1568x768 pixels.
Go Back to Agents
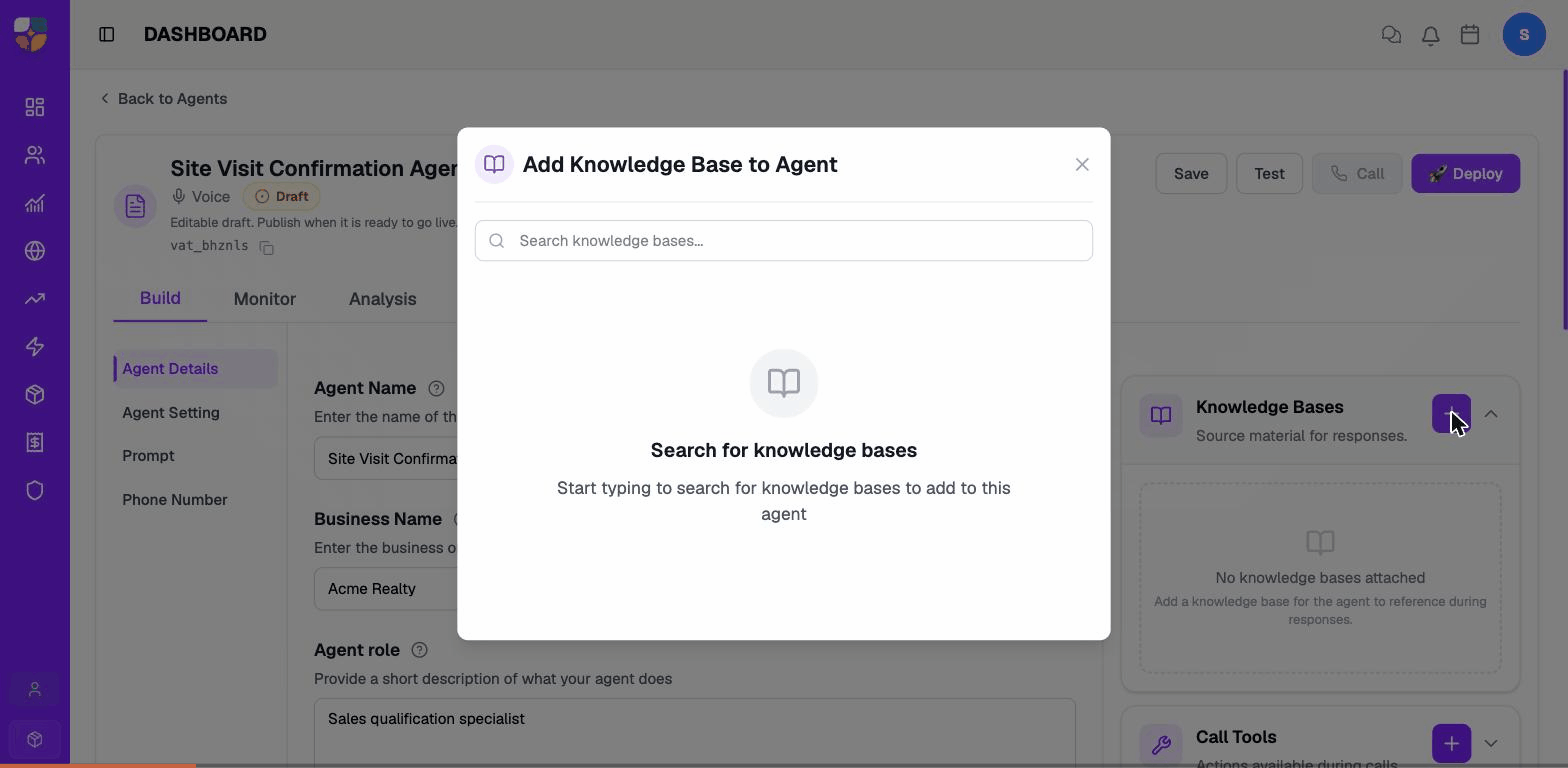(163, 99)
